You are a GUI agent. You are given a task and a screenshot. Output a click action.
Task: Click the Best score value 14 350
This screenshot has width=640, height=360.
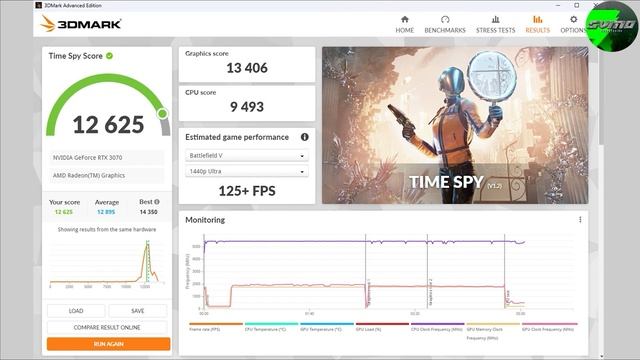point(148,212)
